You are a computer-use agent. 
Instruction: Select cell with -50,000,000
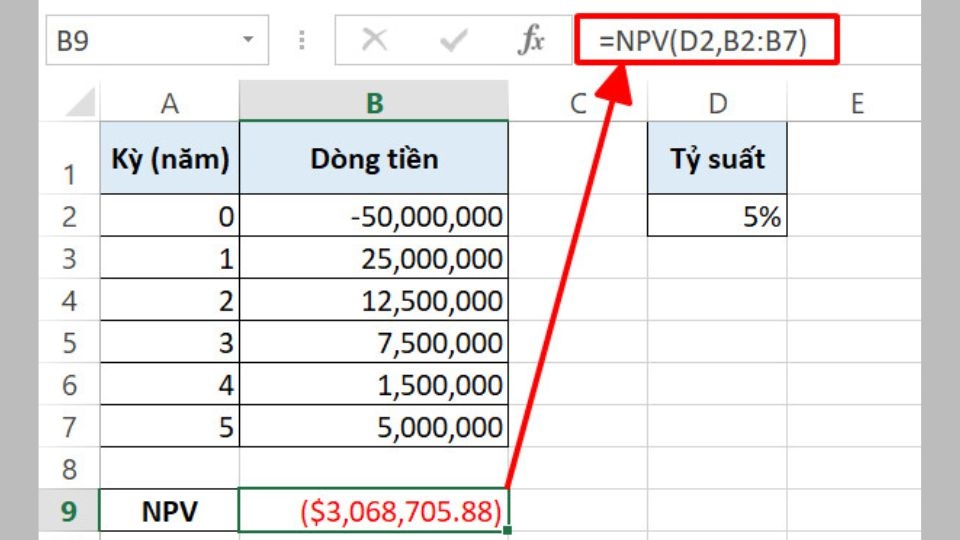pos(374,216)
